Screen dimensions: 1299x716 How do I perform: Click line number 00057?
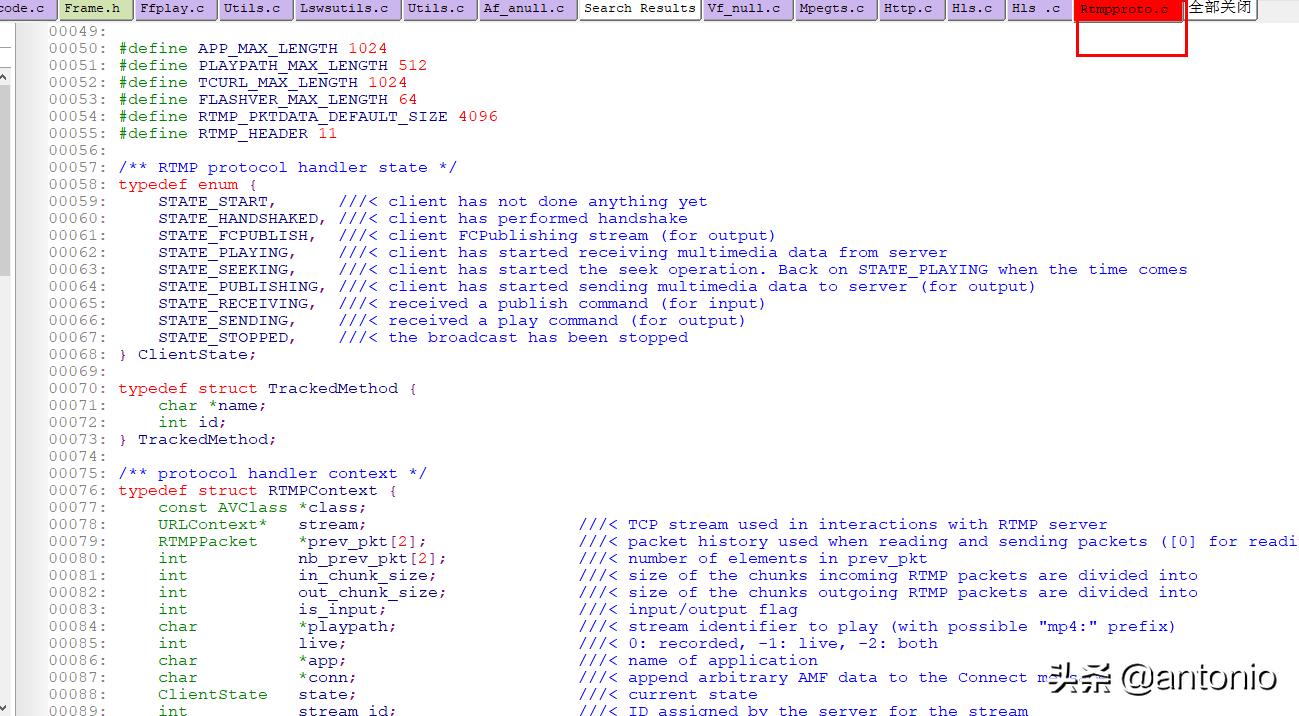(76, 167)
